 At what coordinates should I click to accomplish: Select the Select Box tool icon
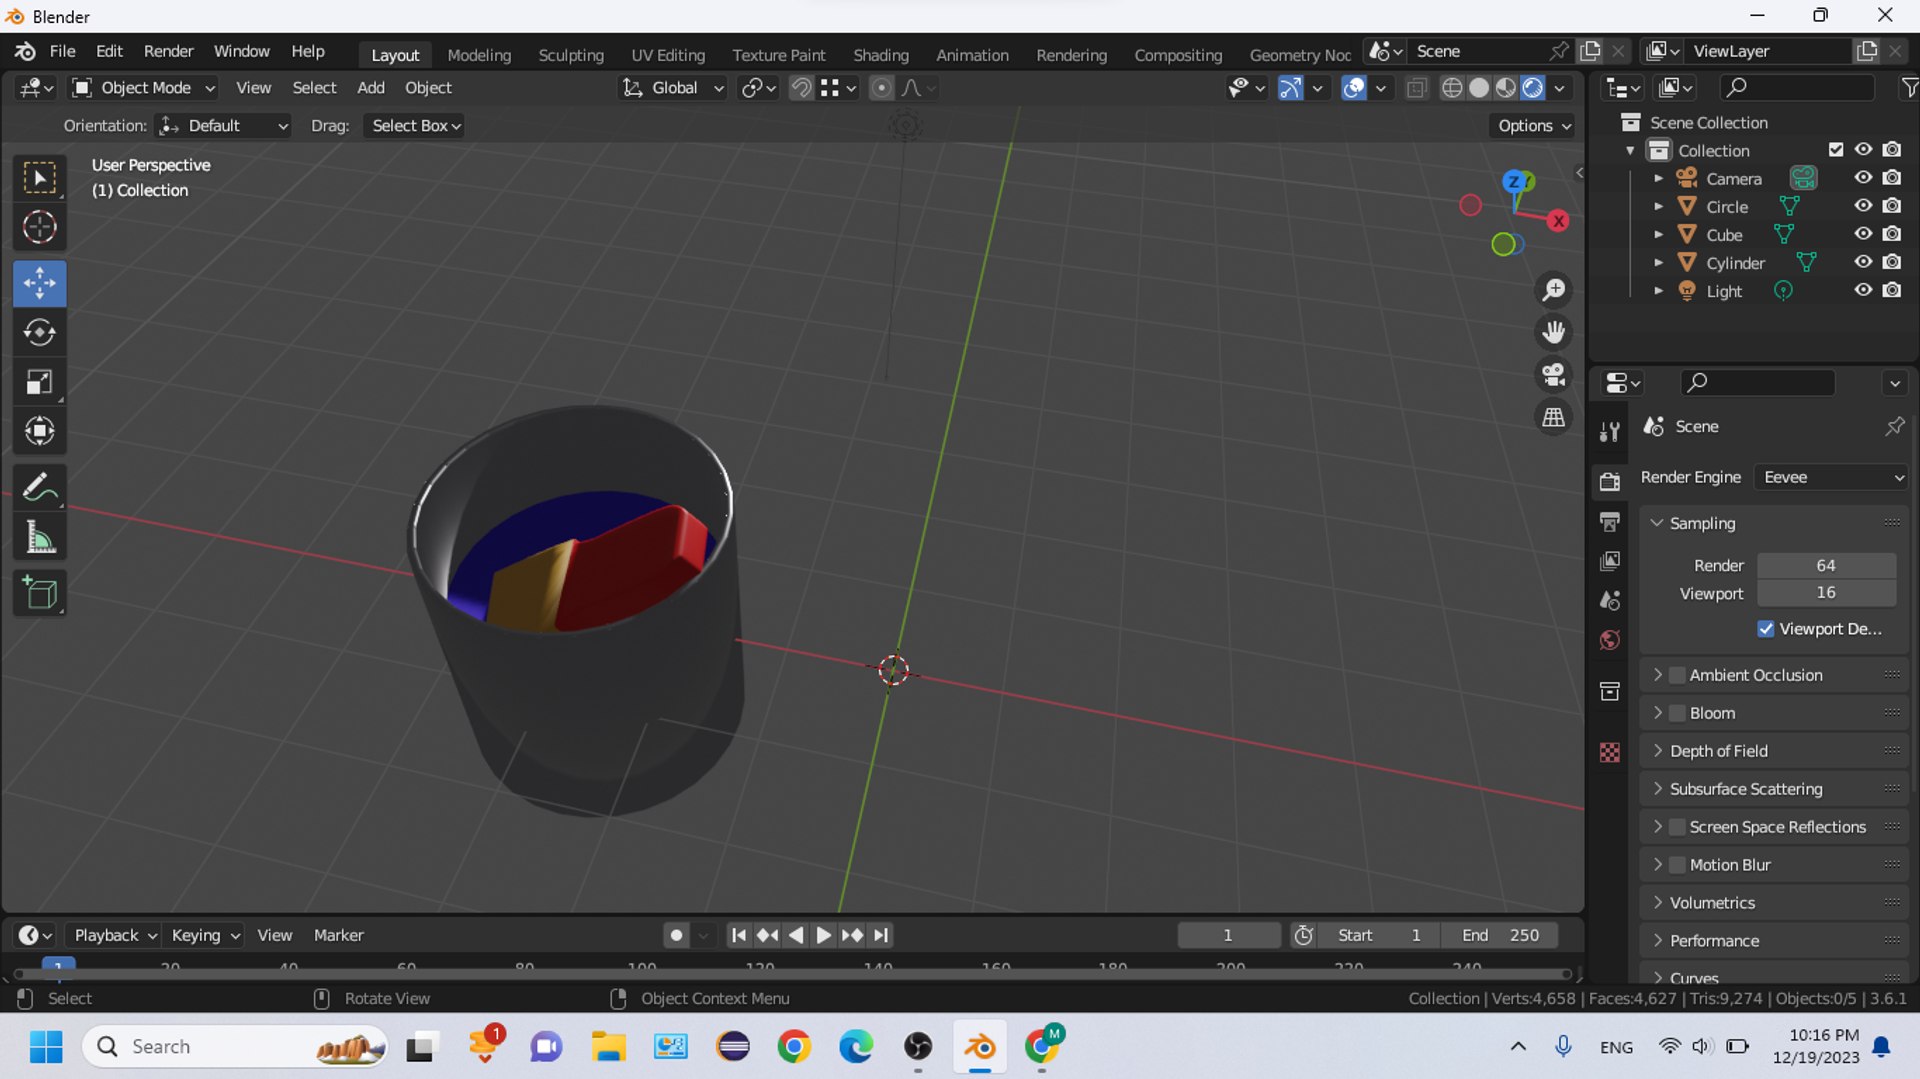click(x=40, y=178)
